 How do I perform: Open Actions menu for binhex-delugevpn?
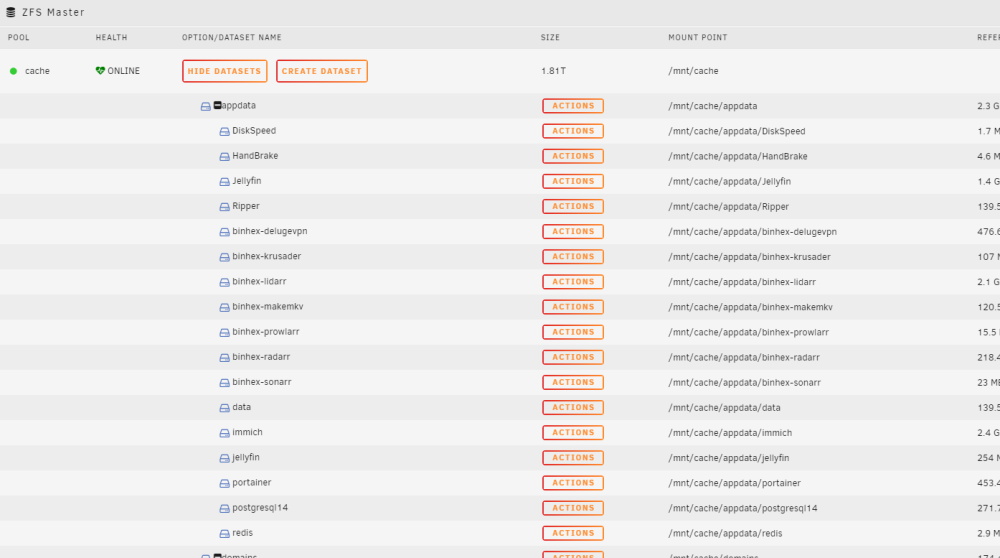[573, 231]
